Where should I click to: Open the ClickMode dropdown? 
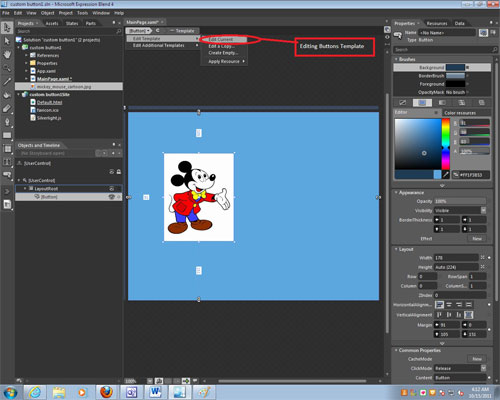(x=483, y=368)
